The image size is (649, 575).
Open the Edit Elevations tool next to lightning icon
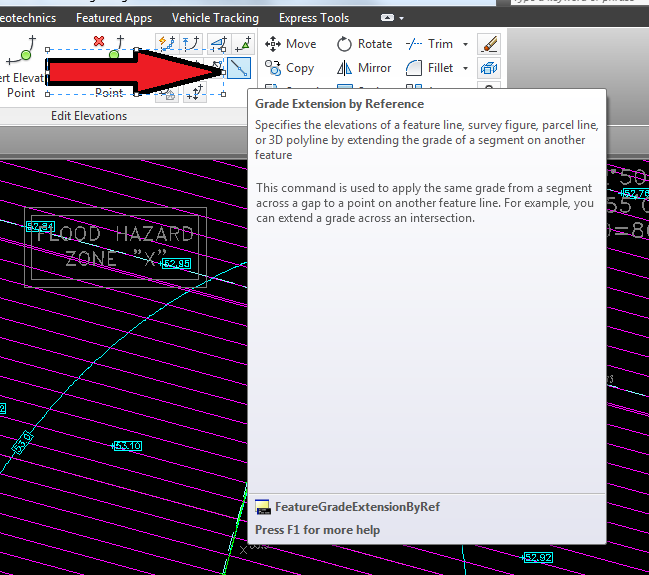(x=191, y=43)
